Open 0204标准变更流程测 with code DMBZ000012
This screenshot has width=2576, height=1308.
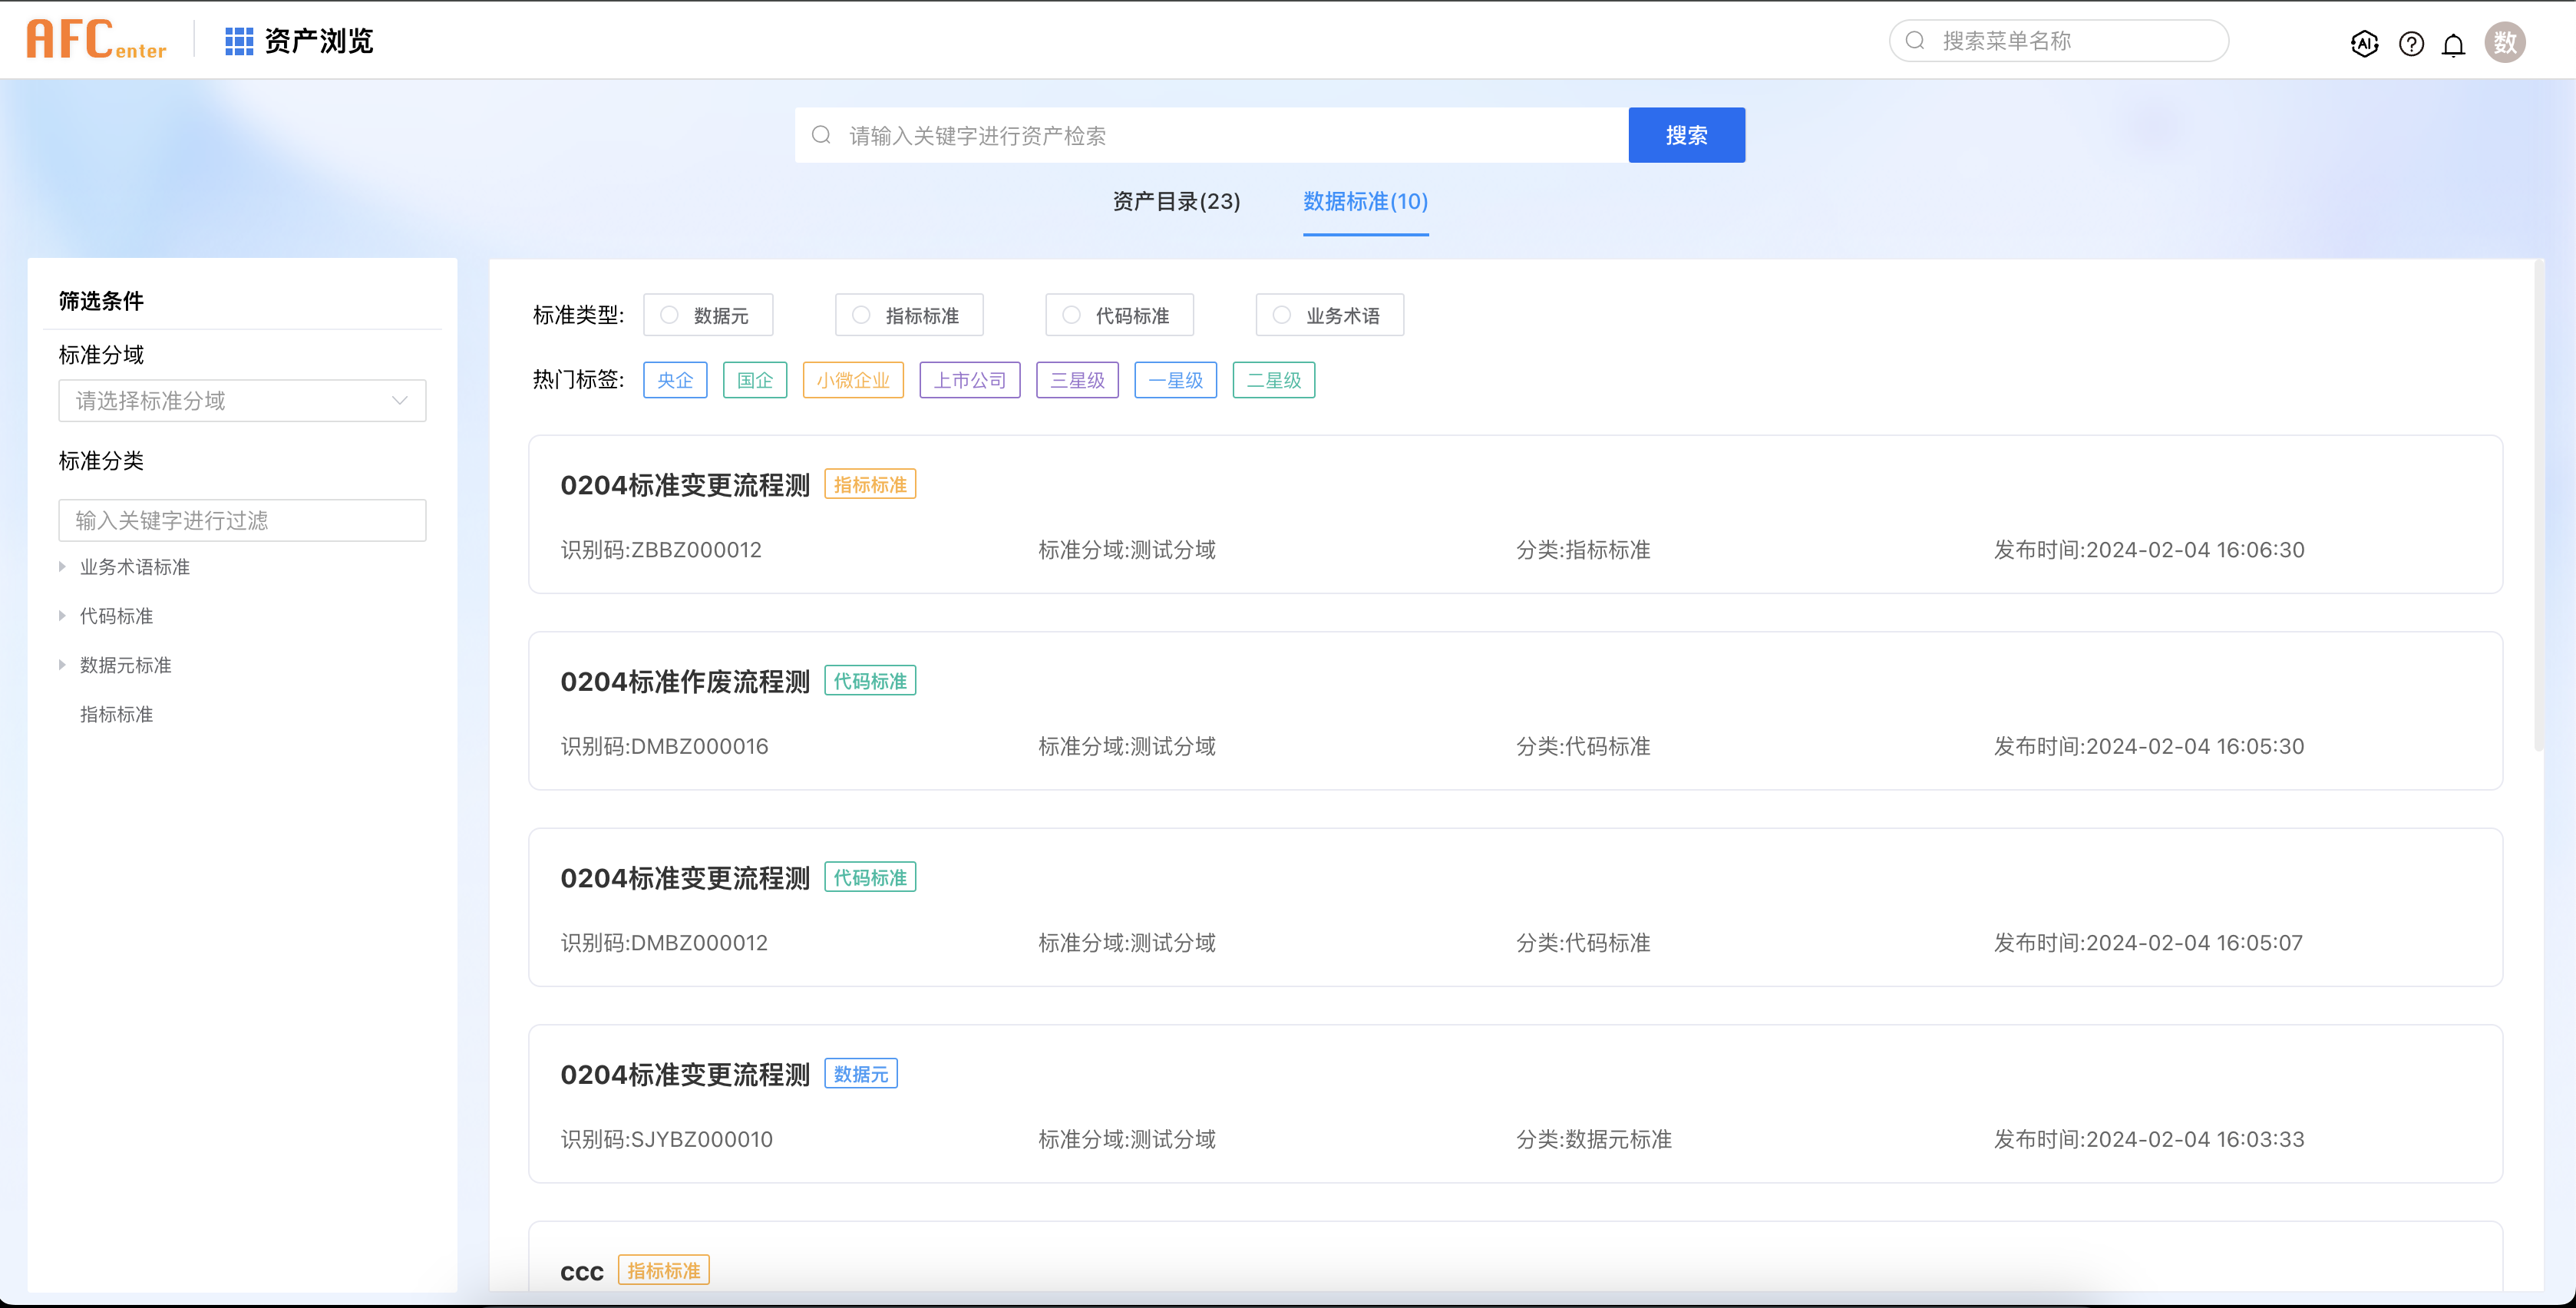(685, 878)
